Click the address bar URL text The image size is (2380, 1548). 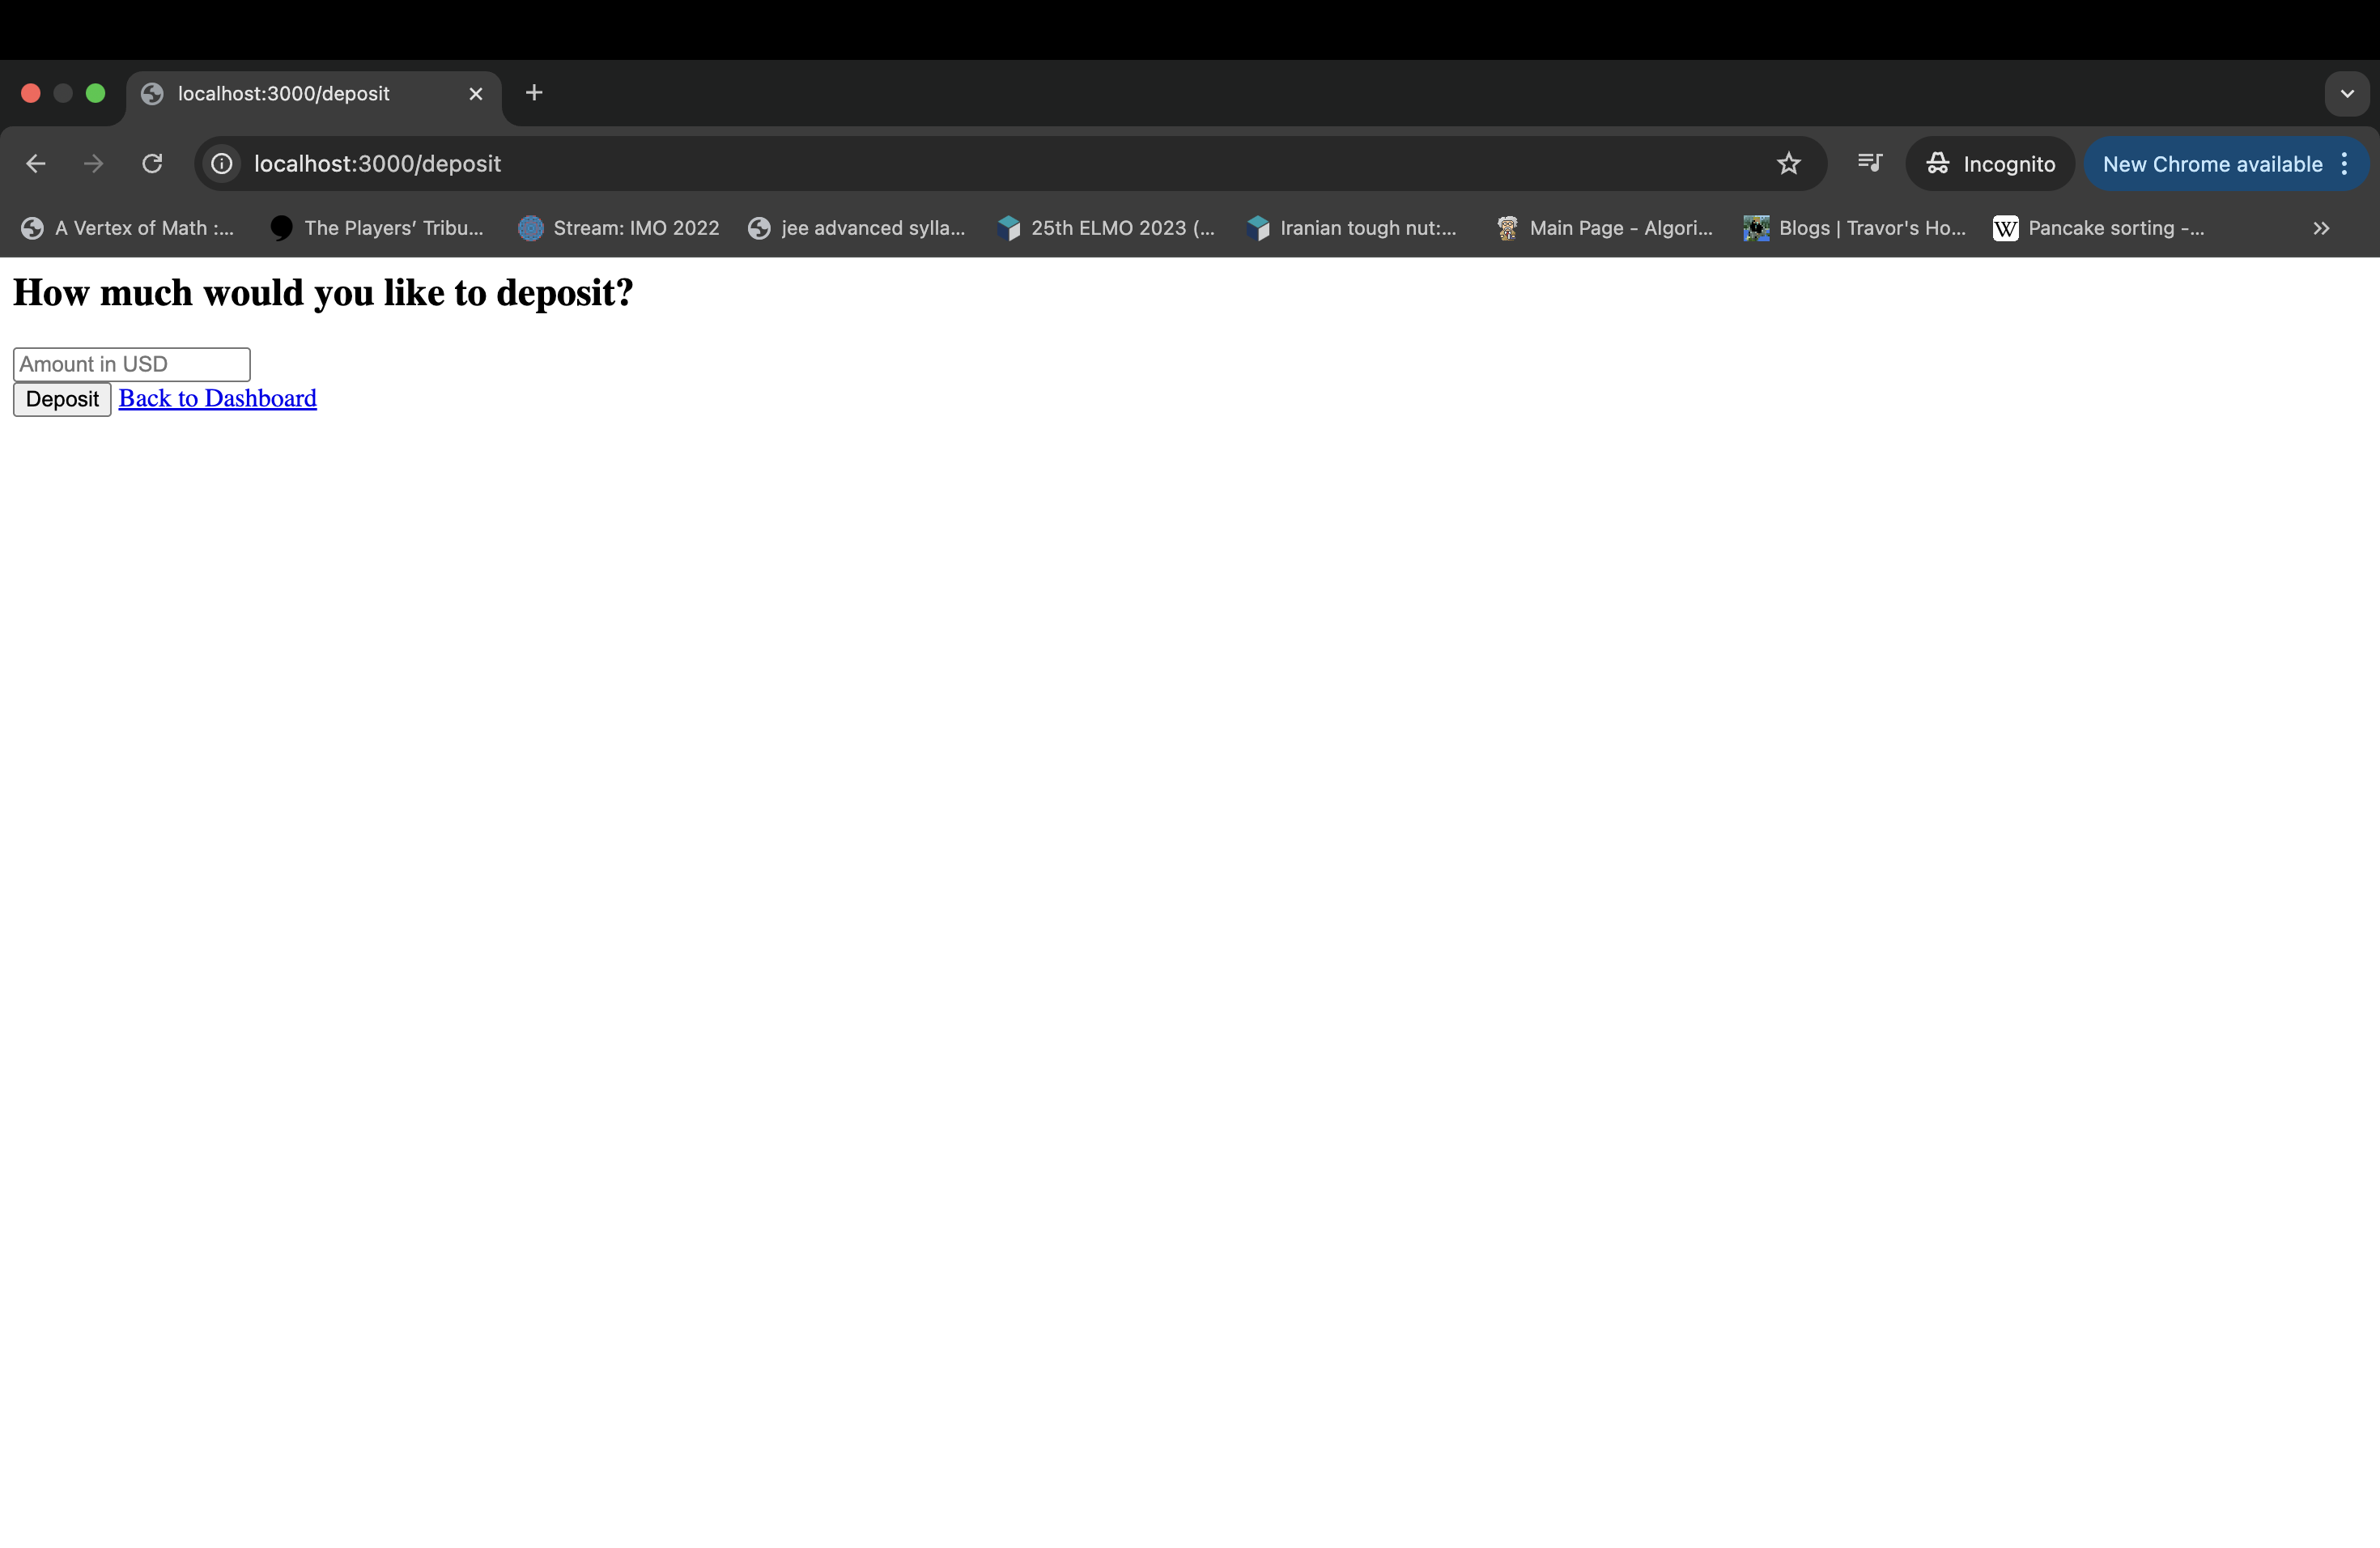tap(377, 164)
